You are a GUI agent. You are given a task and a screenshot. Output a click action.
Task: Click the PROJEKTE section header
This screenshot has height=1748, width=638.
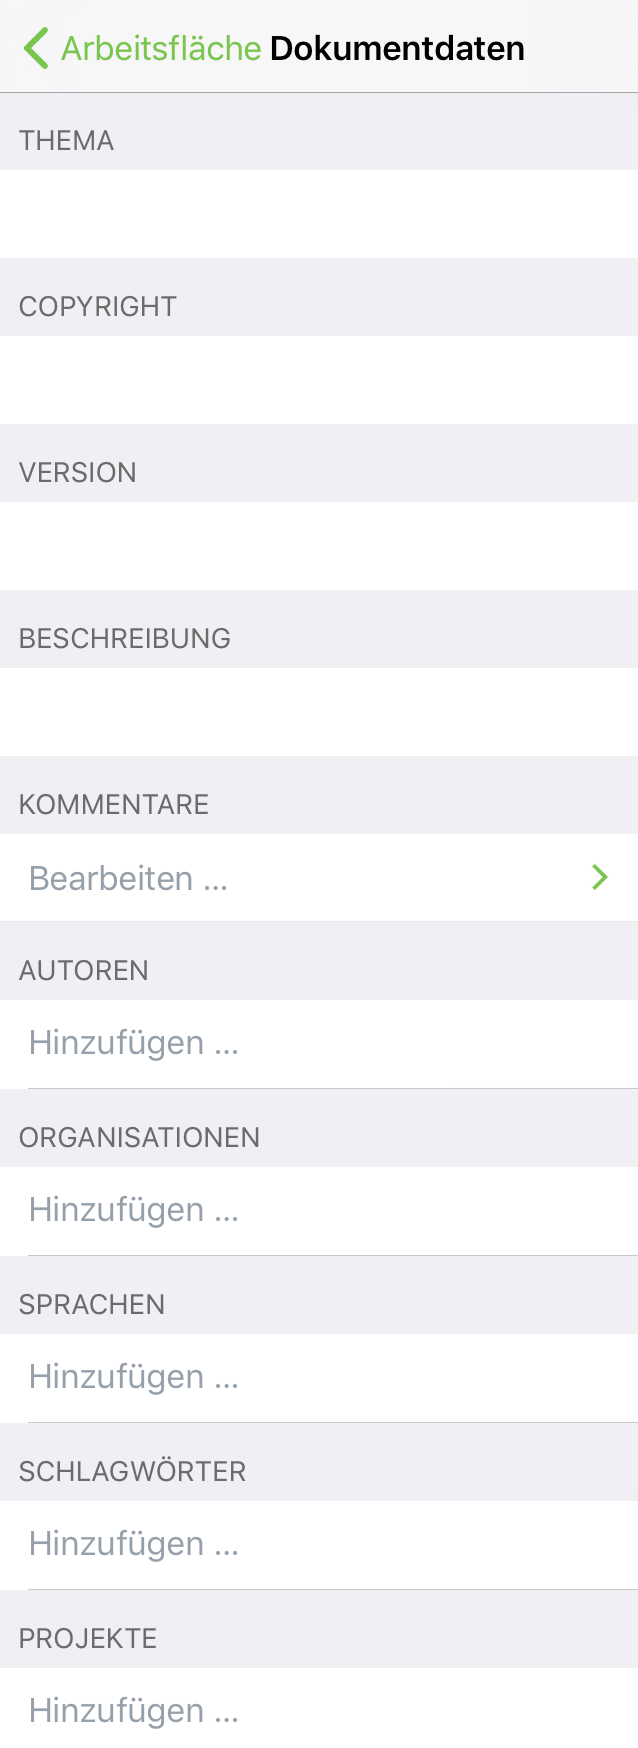coord(88,1639)
